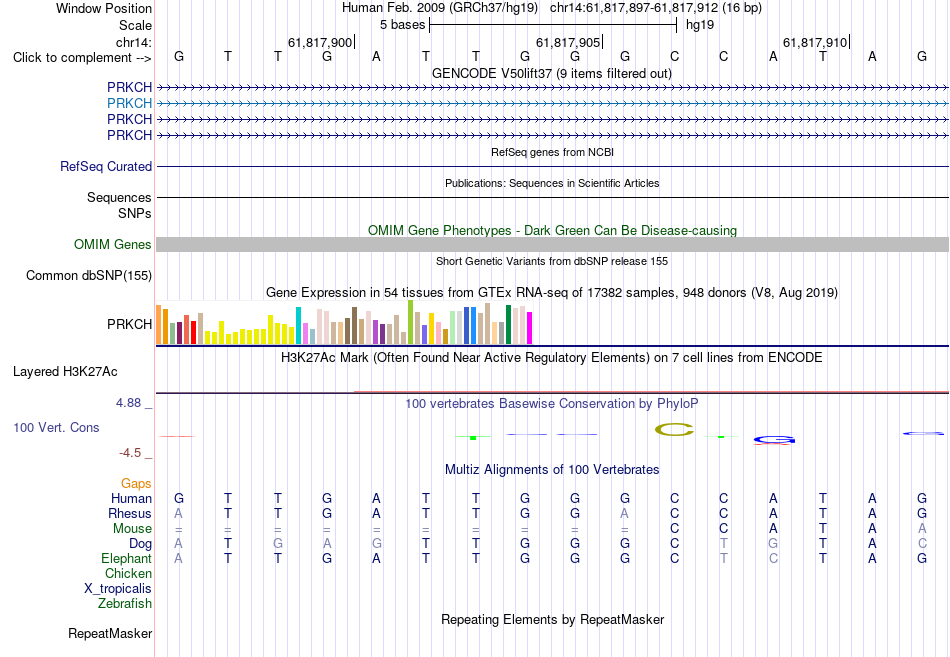The image size is (950, 657).
Task: Select the Chicken species label
Action: click(128, 573)
